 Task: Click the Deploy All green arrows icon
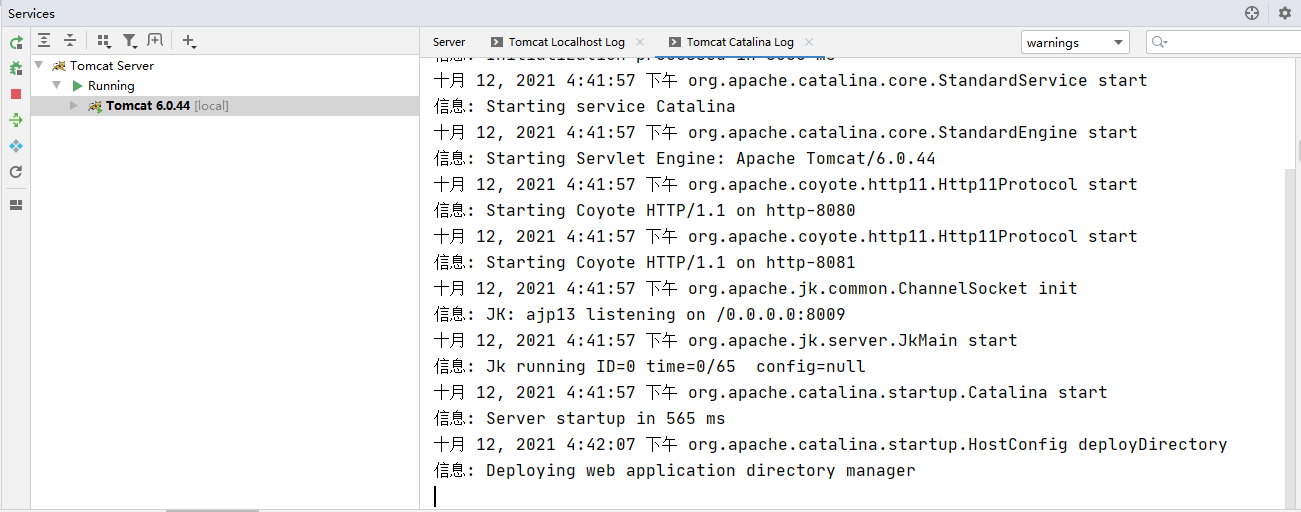coord(16,120)
